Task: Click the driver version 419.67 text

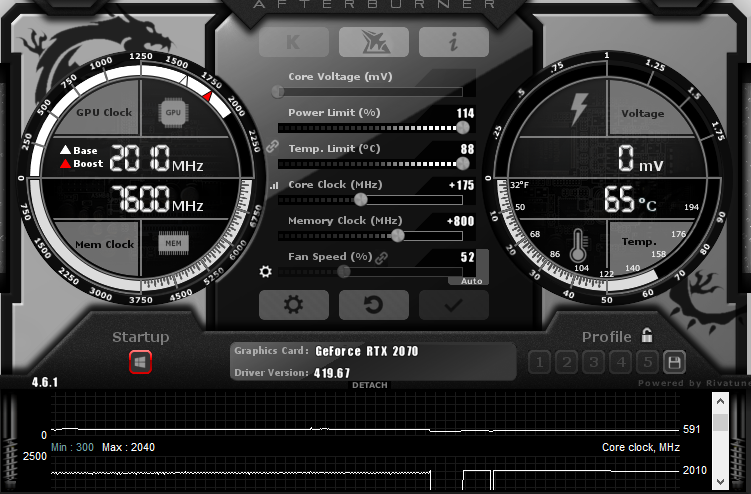Action: 332,373
